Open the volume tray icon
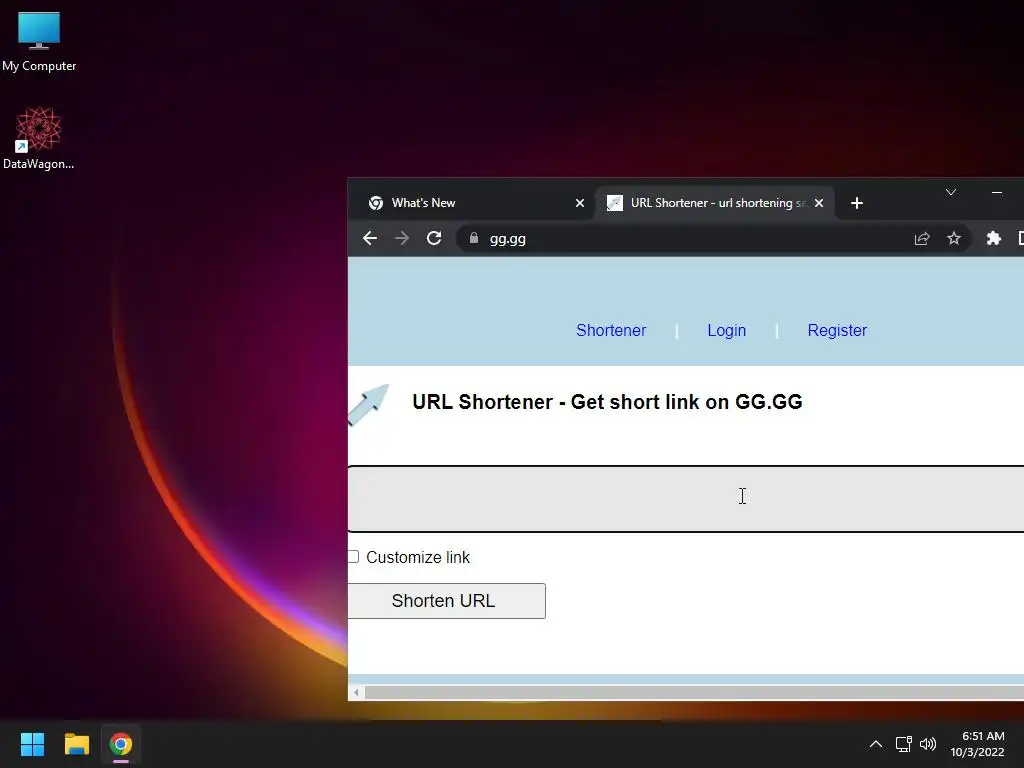The image size is (1024, 768). [x=928, y=744]
